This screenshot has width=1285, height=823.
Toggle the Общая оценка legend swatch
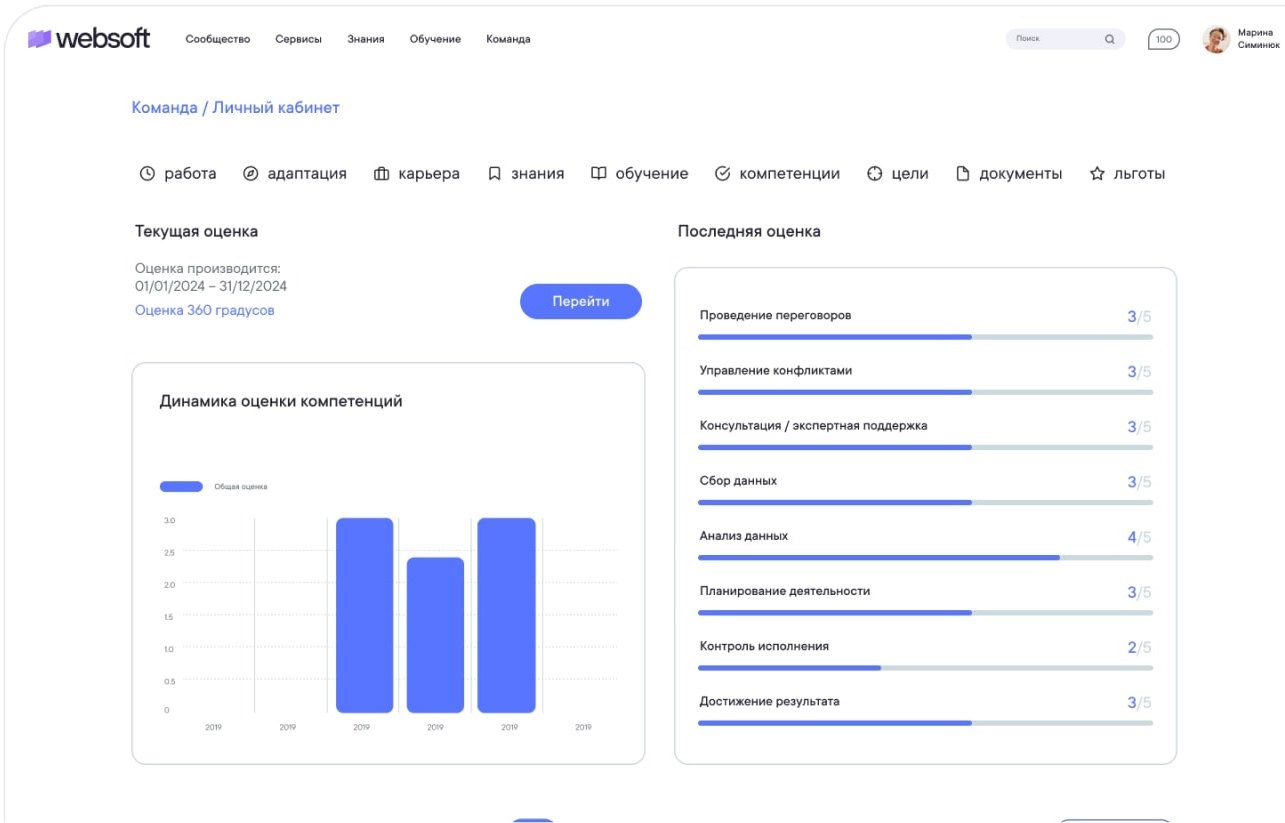(x=181, y=487)
